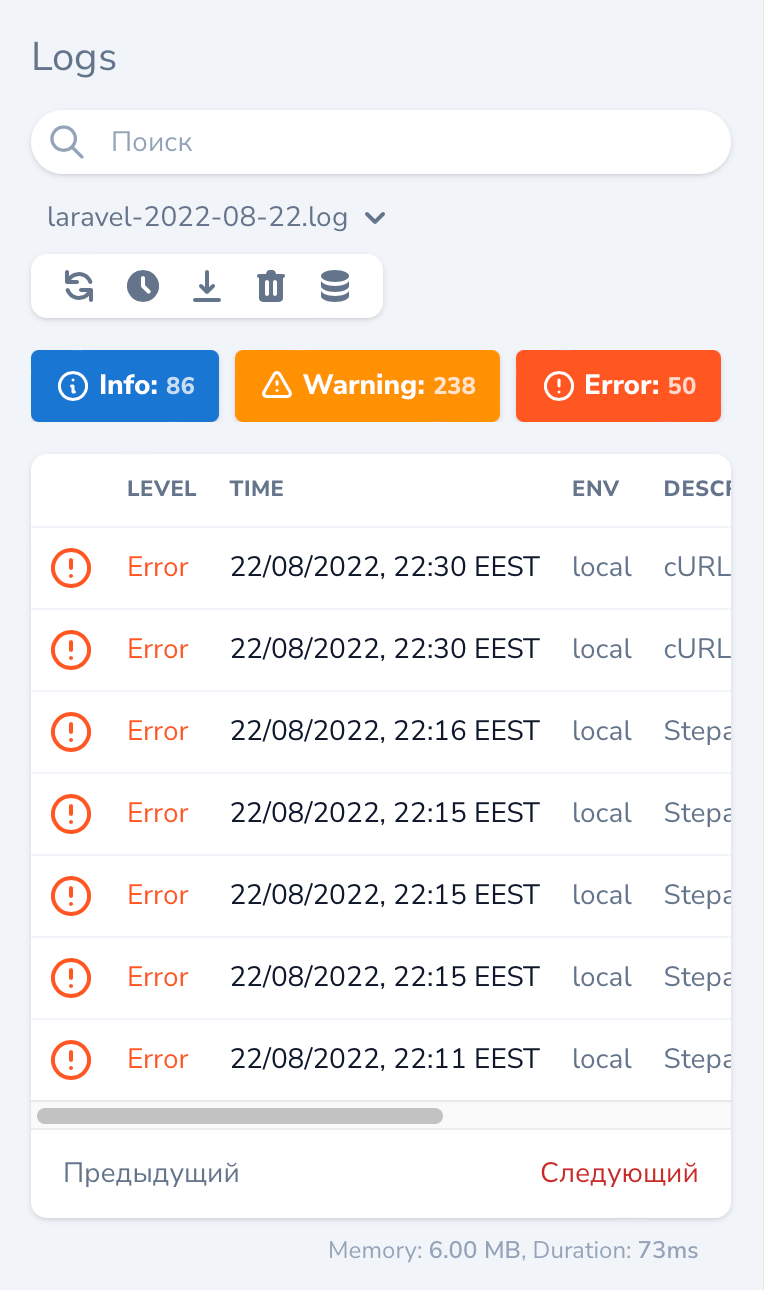Click error icon of 22:16 log row
764x1290 pixels.
pyautogui.click(x=71, y=732)
